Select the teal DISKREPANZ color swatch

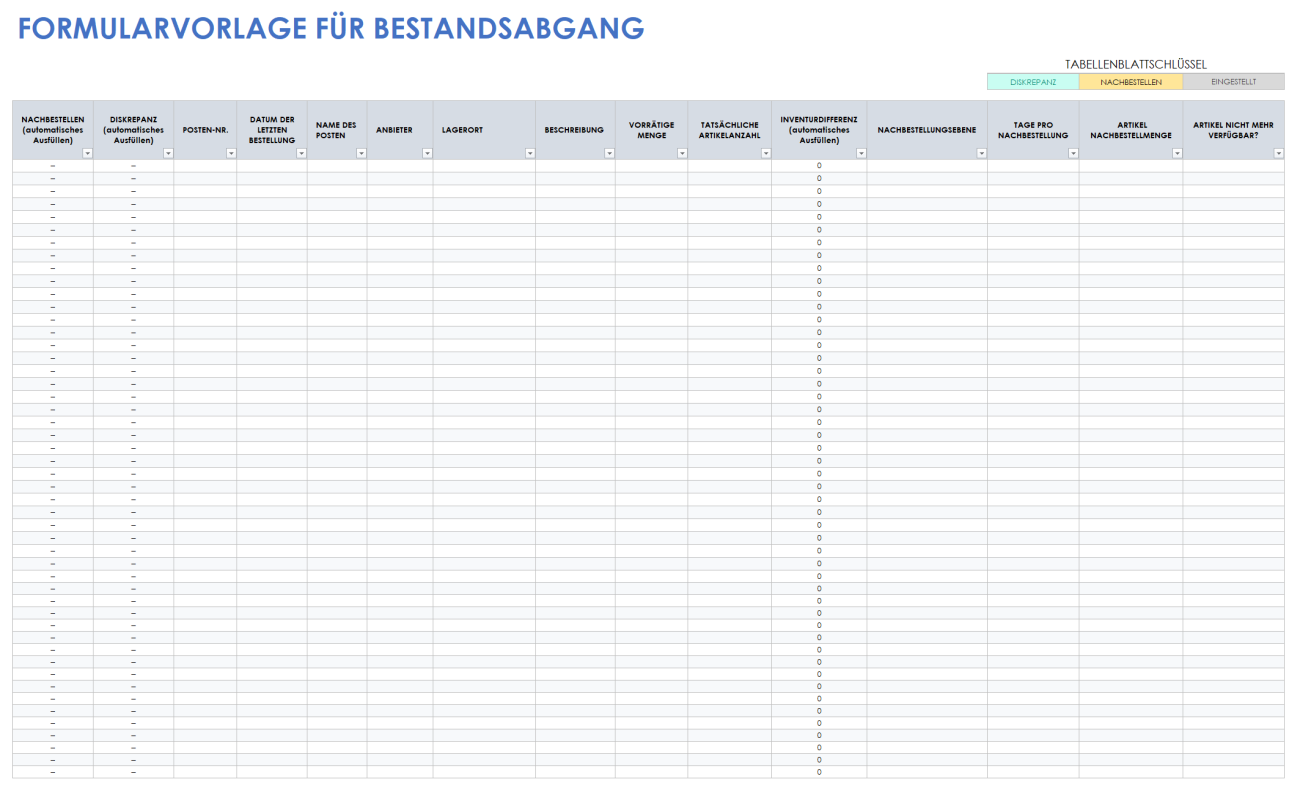click(x=1033, y=81)
